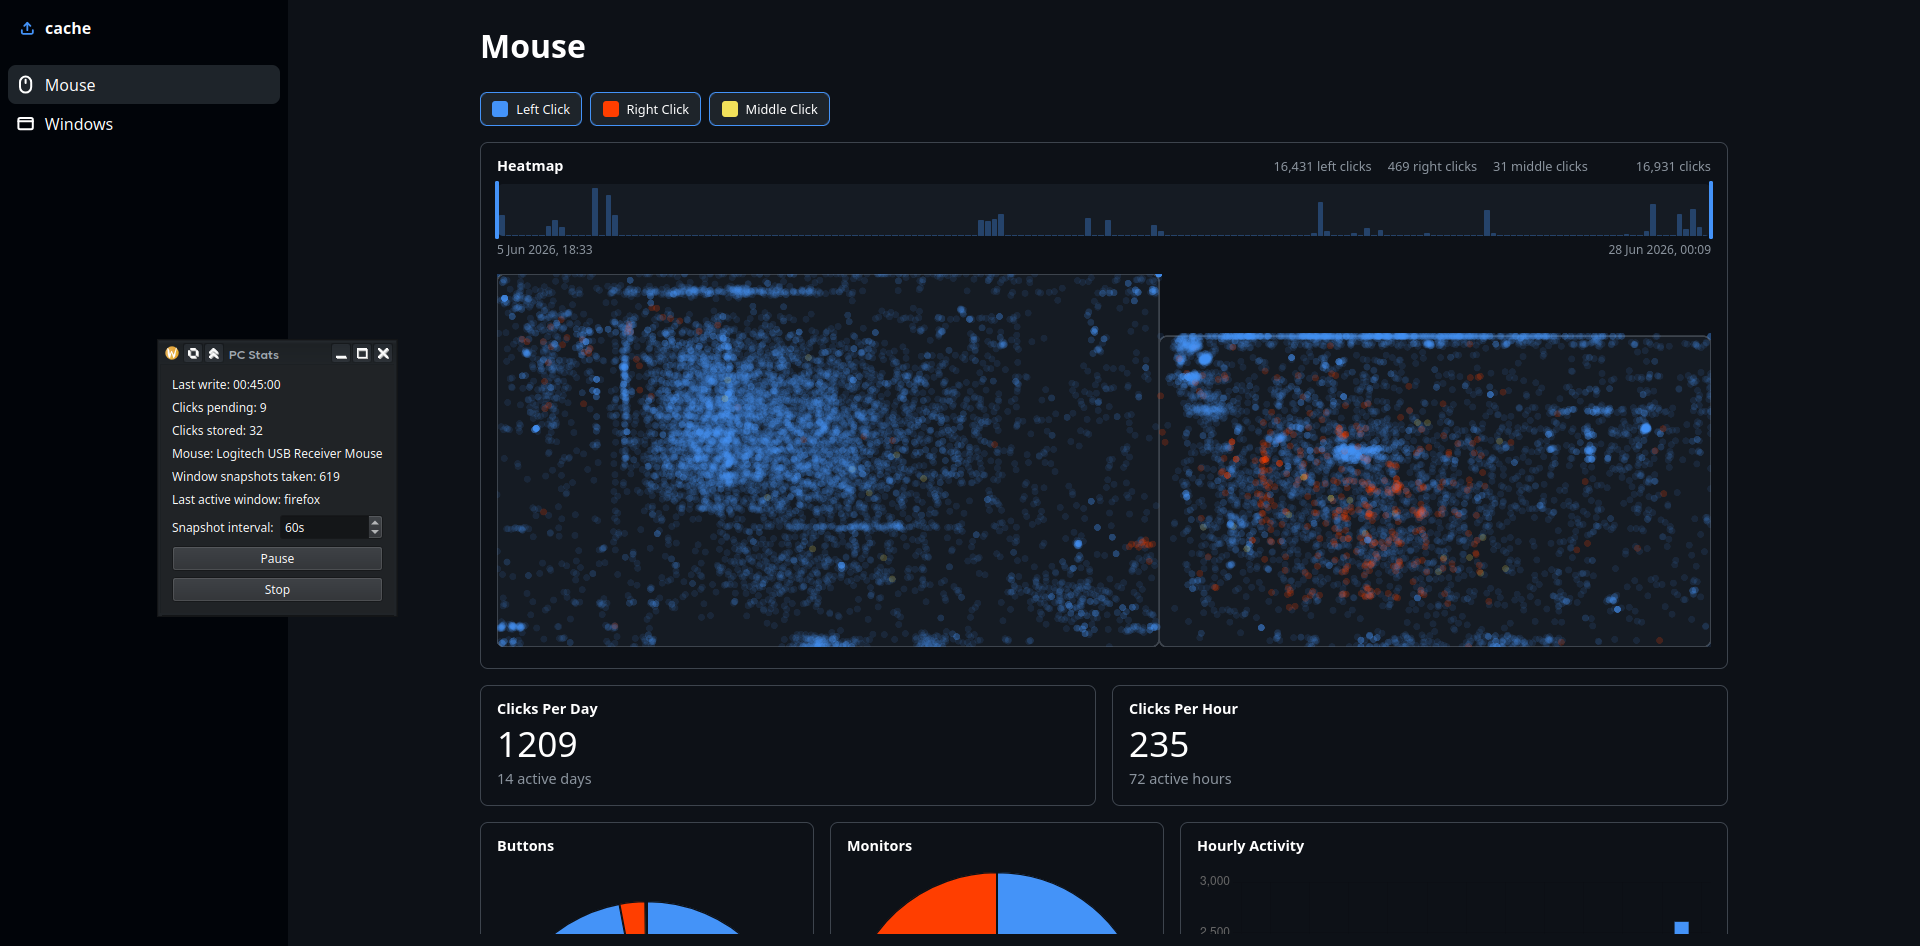
Task: Grab the heatmap timeline start handle
Action: click(497, 210)
